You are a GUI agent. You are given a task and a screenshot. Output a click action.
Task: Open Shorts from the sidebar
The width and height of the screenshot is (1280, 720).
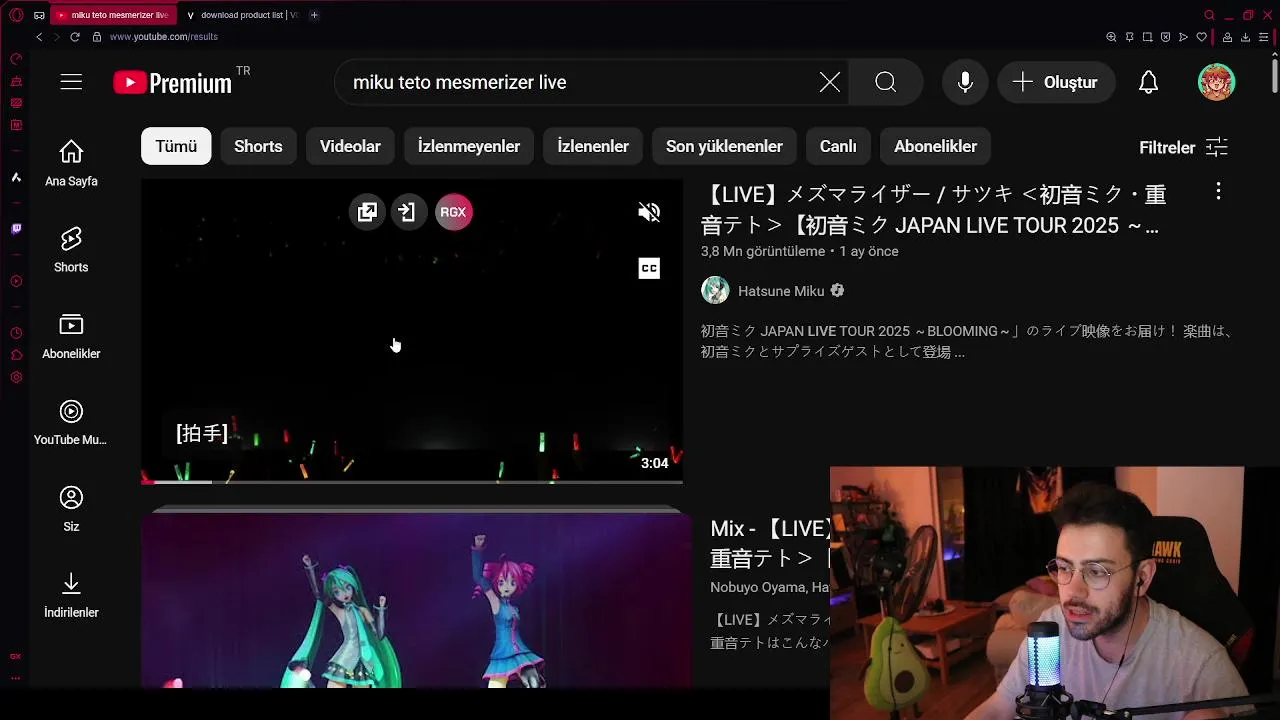(71, 249)
